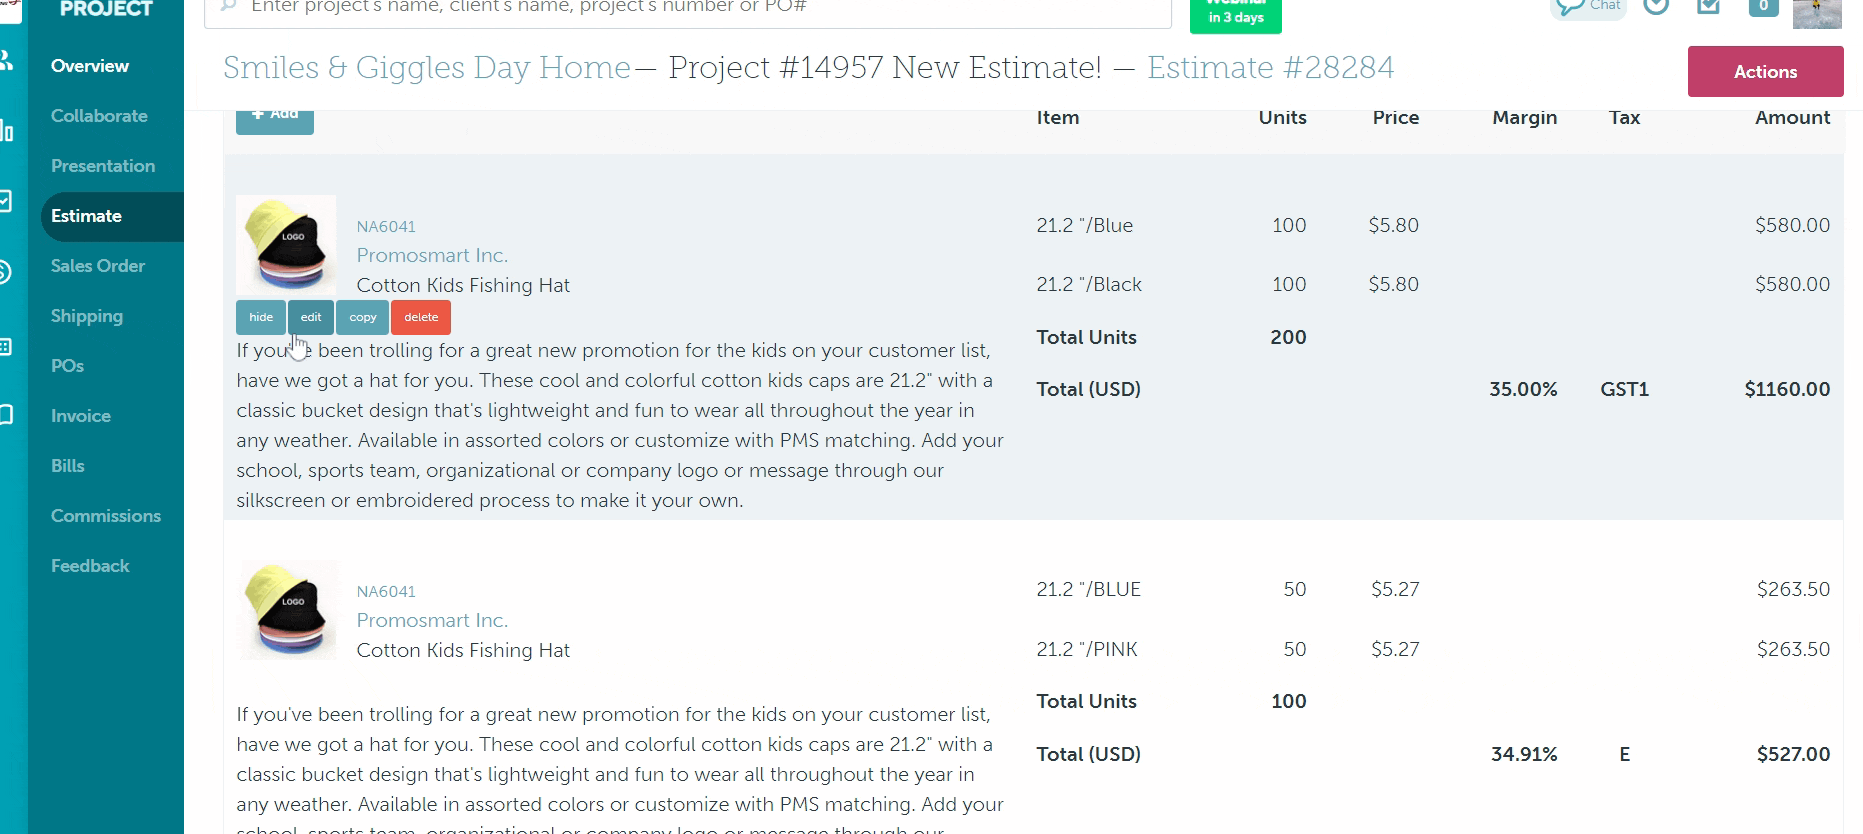Click the Margin column header
1863x834 pixels.
click(1525, 118)
